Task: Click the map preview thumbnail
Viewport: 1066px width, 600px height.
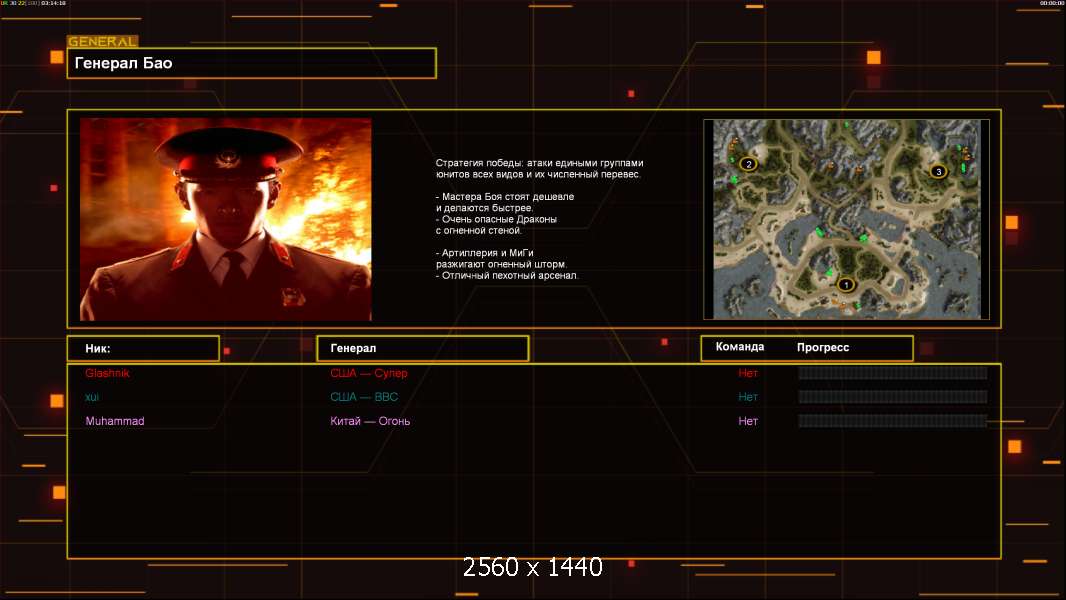Action: pyautogui.click(x=846, y=219)
